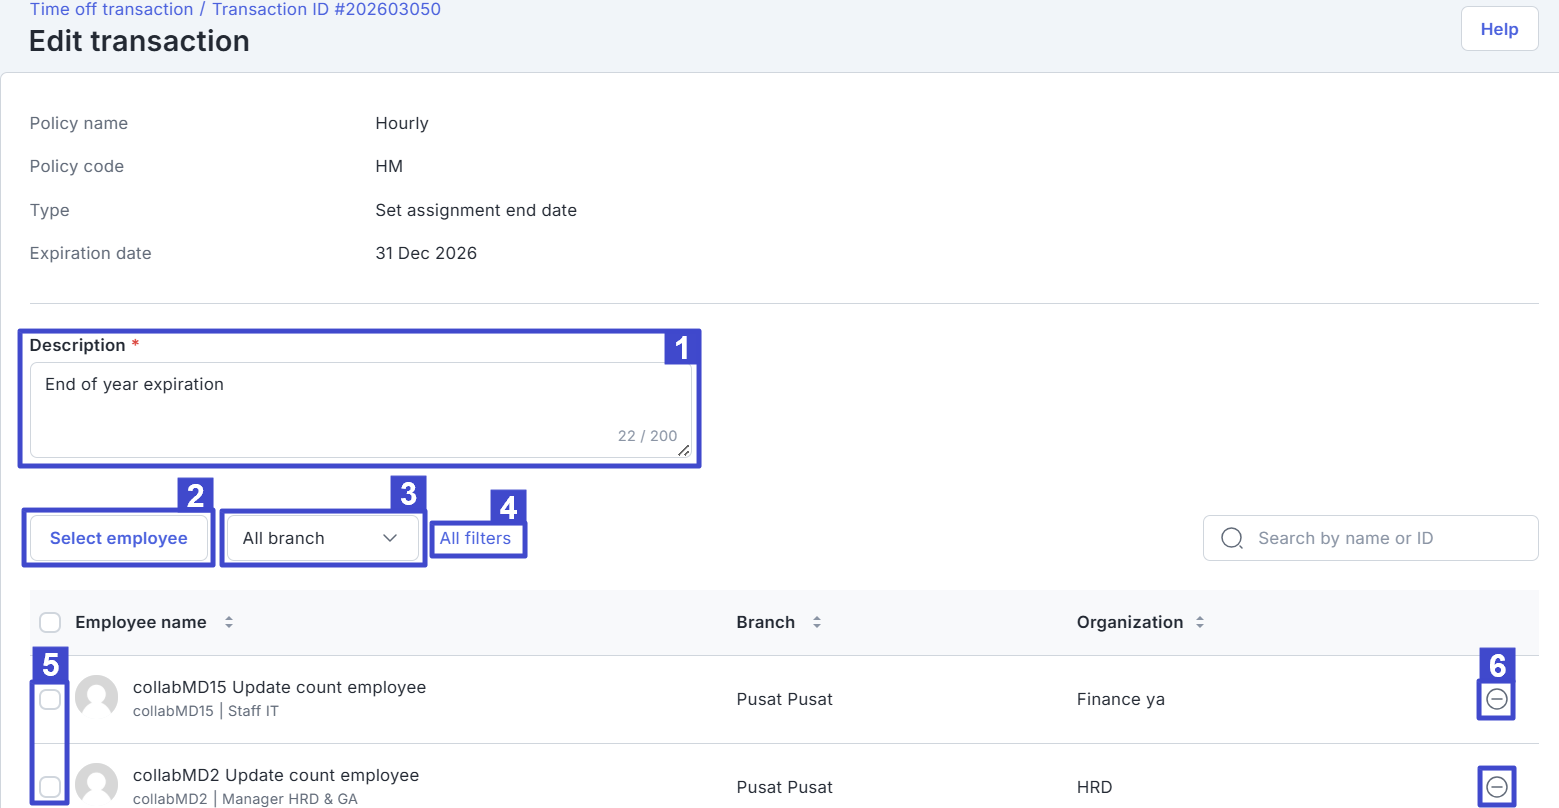Open All filters options

[x=475, y=538]
